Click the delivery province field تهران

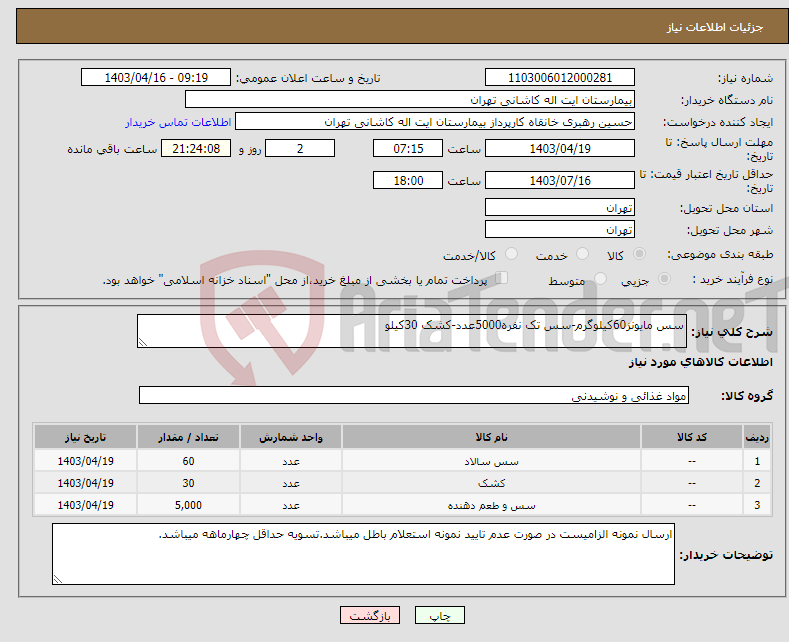(x=560, y=207)
